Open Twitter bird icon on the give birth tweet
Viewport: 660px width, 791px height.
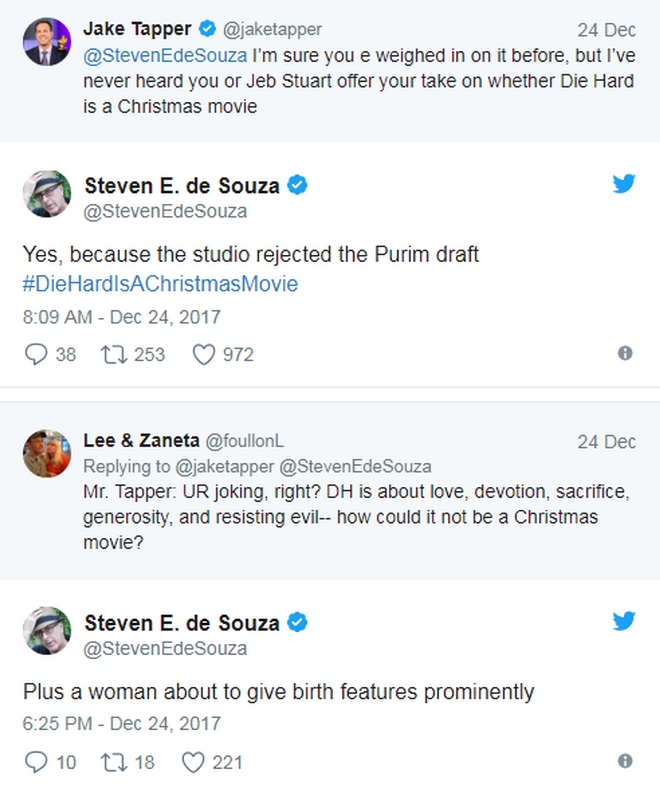tap(624, 620)
